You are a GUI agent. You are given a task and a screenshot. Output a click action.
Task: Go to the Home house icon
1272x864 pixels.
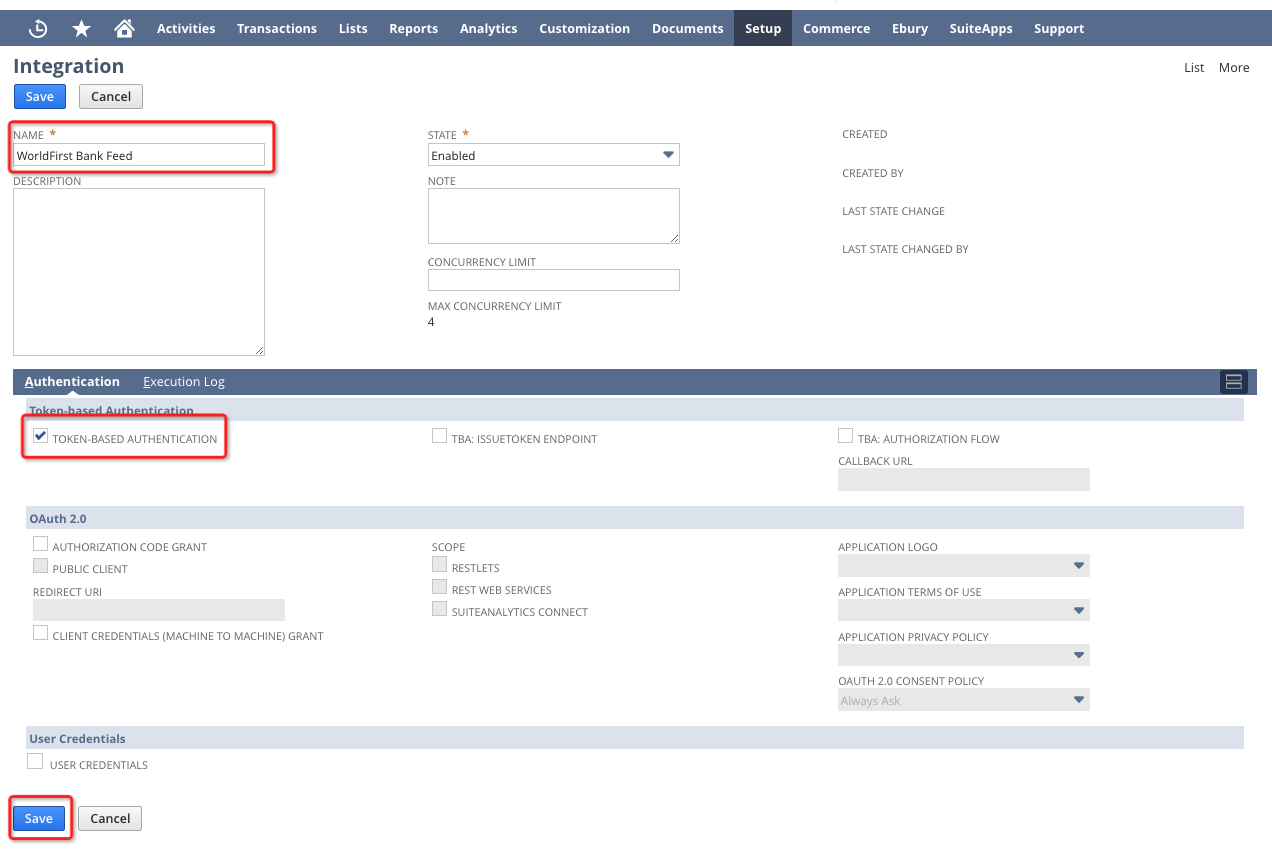pos(124,29)
